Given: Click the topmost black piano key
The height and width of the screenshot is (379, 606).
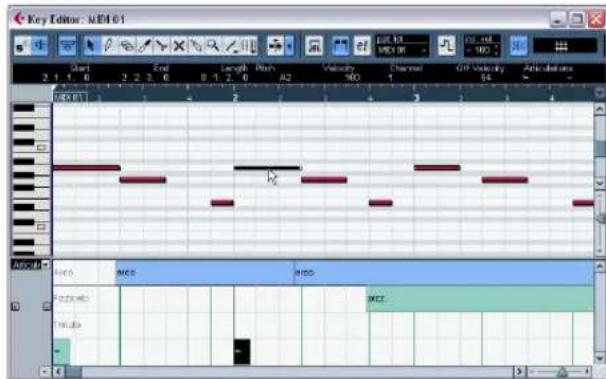Looking at the screenshot, I should tap(24, 108).
